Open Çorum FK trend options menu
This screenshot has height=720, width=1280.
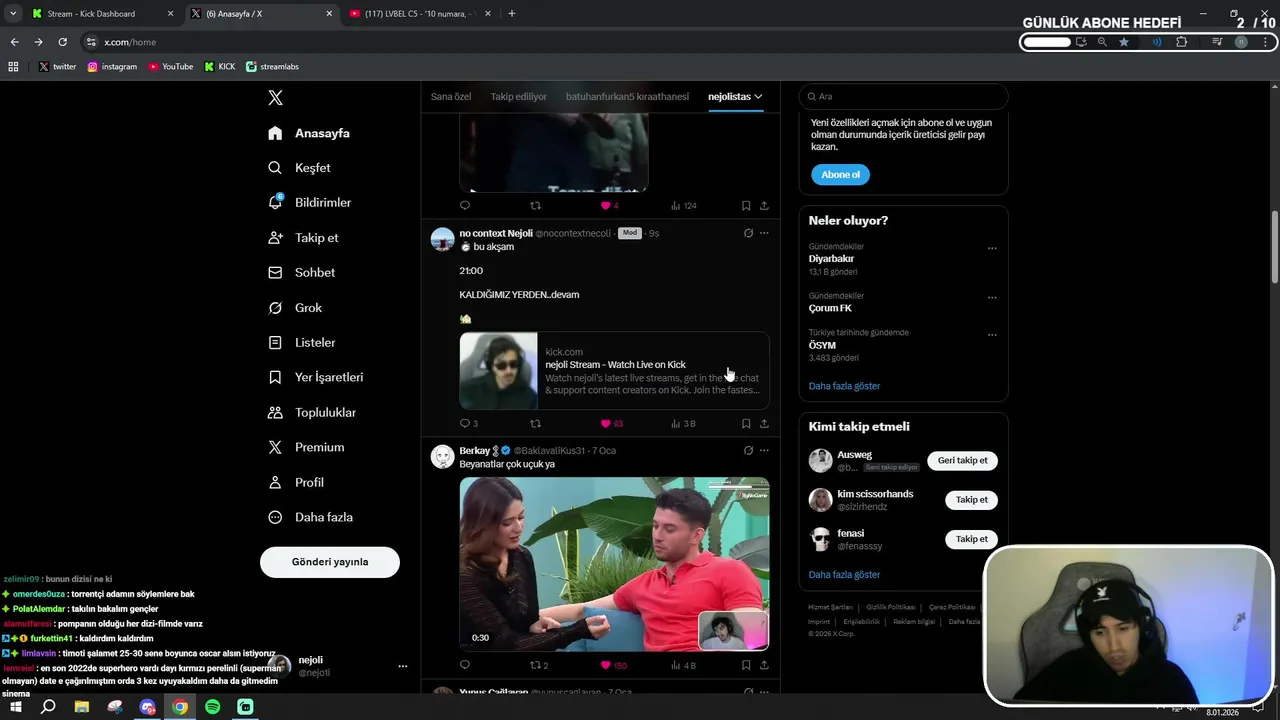[x=992, y=297]
